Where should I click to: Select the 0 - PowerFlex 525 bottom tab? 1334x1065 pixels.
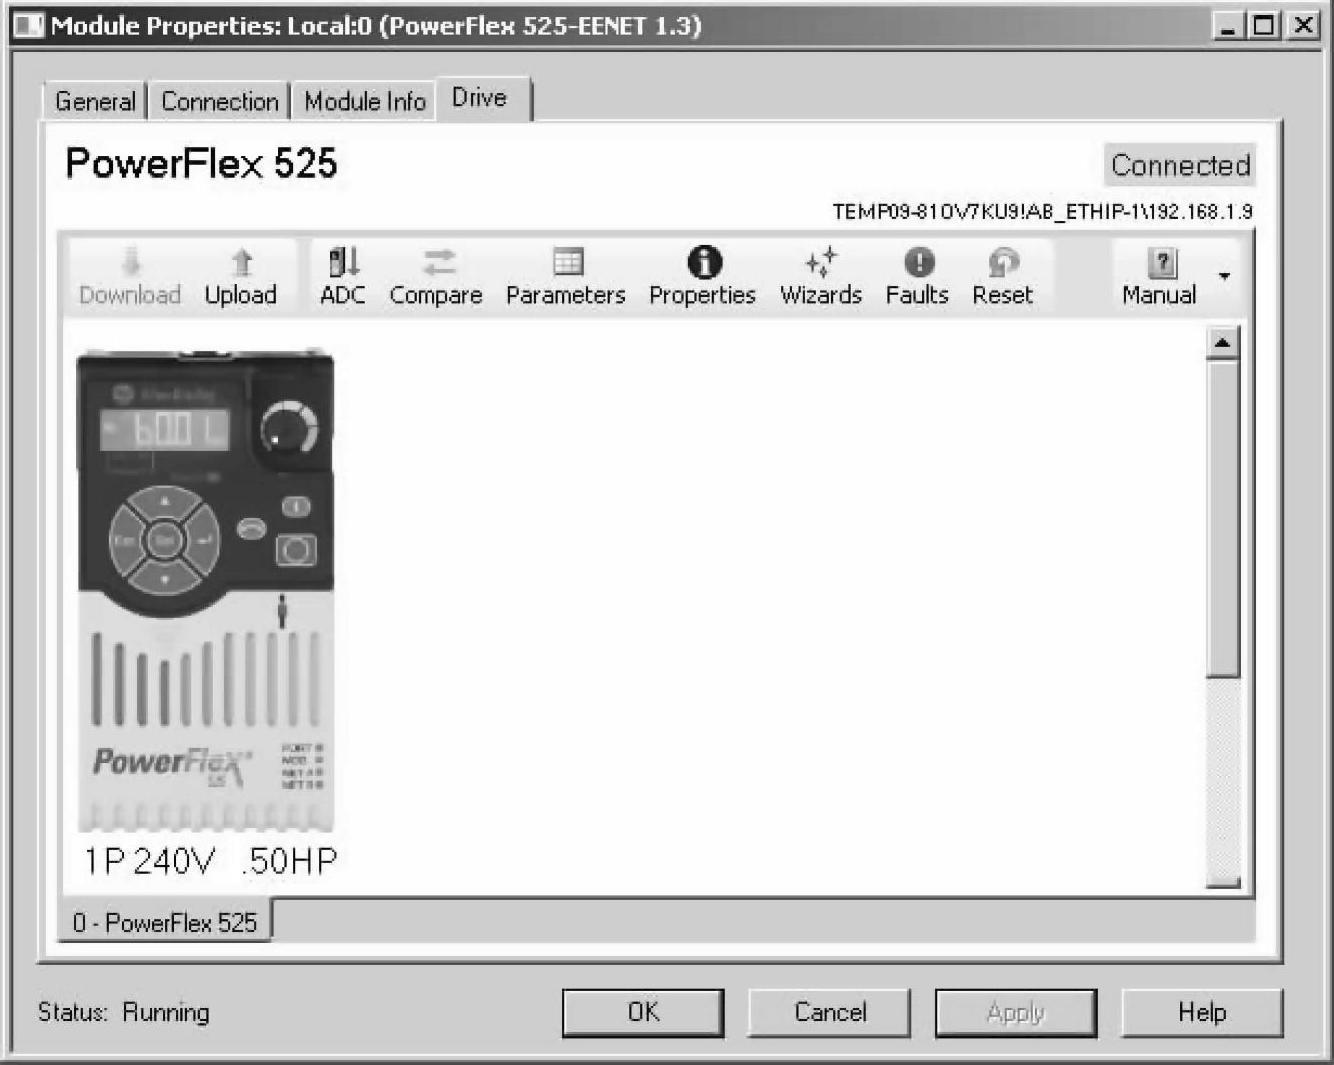[x=165, y=922]
